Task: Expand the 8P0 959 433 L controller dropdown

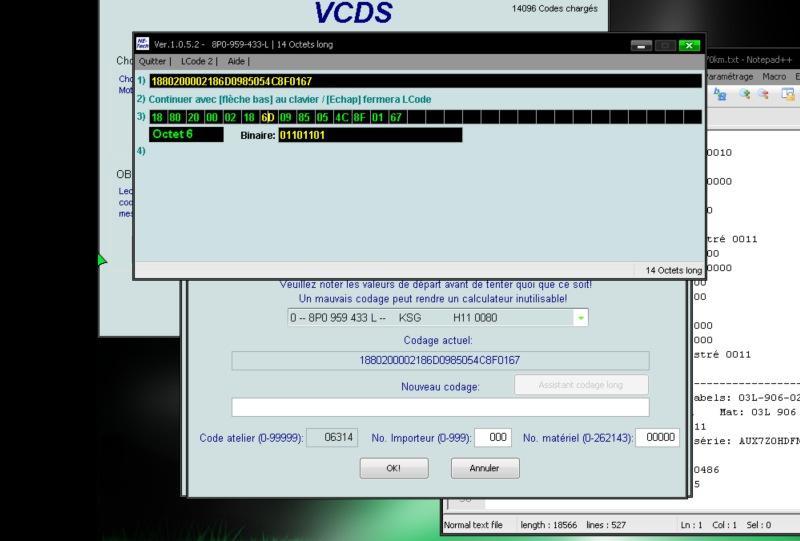Action: tap(581, 317)
